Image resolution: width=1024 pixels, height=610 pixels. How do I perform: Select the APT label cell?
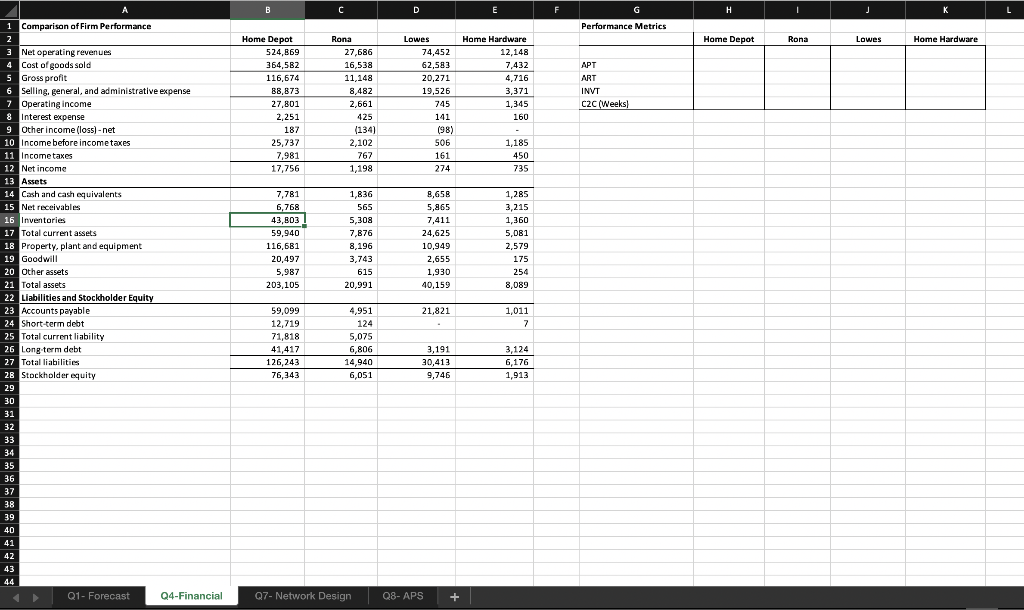tap(634, 64)
